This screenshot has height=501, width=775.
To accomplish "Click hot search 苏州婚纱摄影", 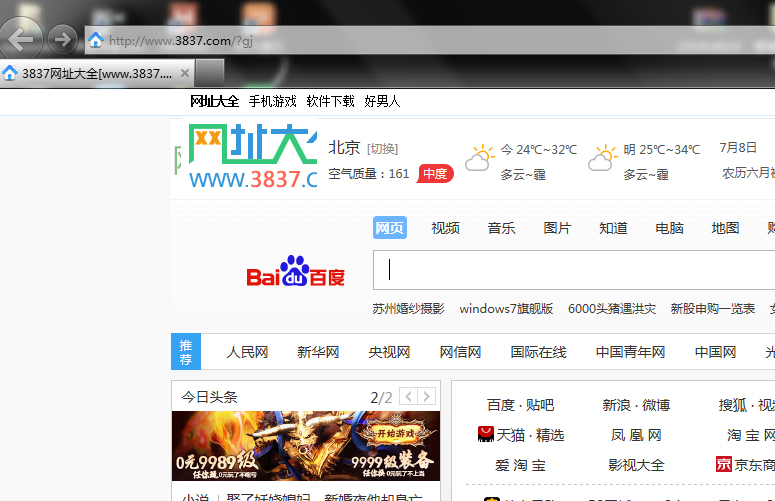I will point(408,309).
